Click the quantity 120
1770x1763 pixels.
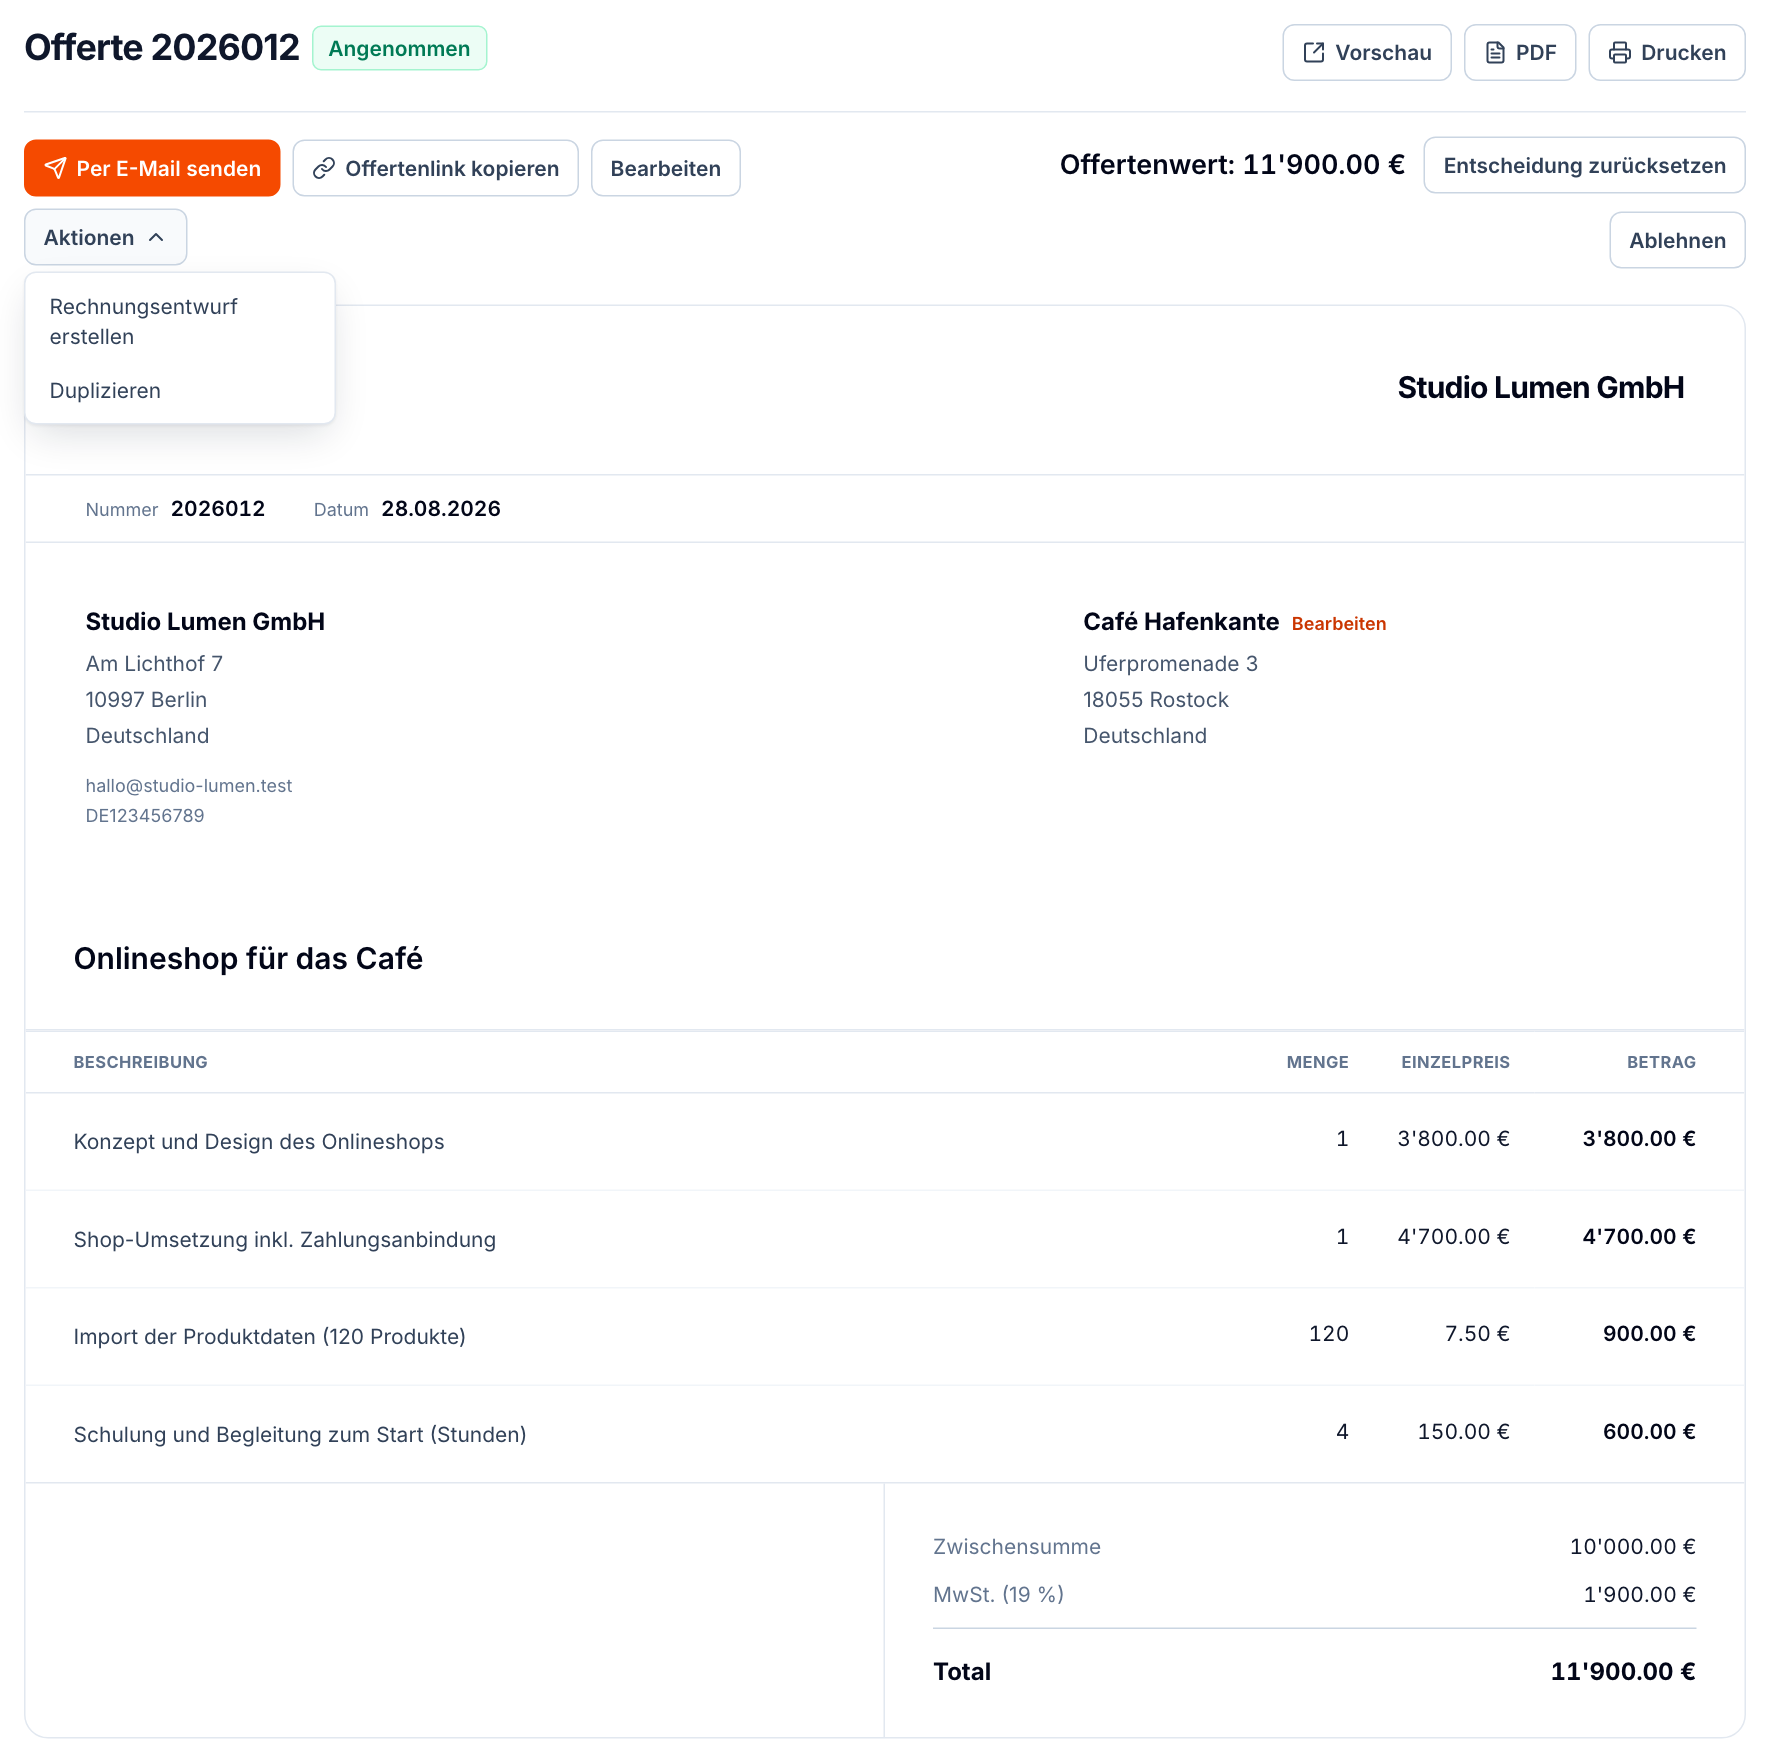pos(1329,1334)
